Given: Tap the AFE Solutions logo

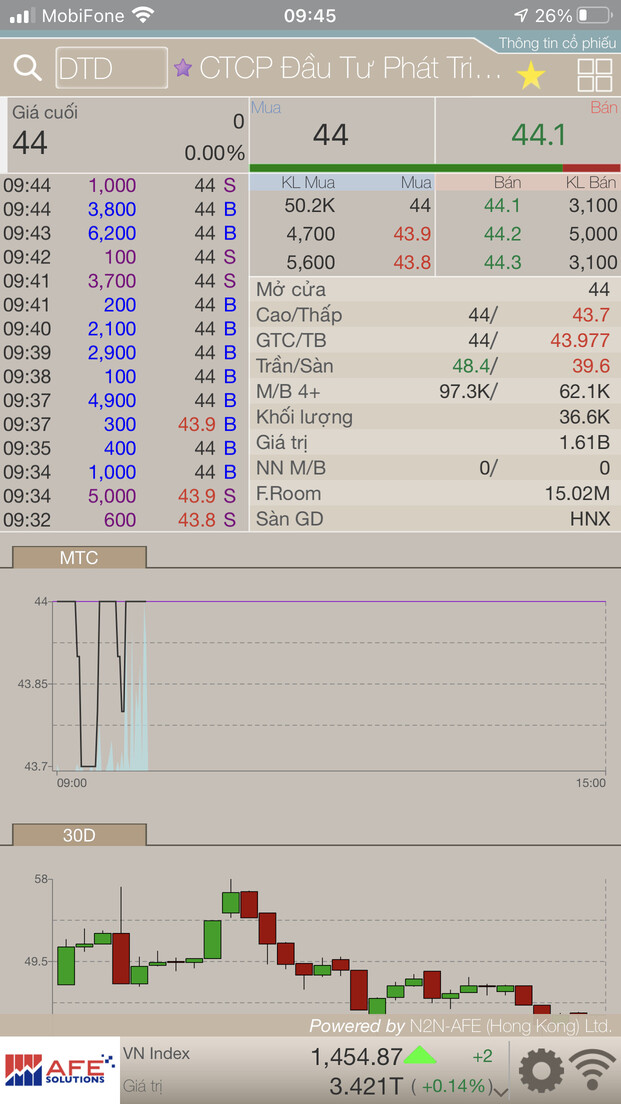Looking at the screenshot, I should pyautogui.click(x=59, y=1070).
